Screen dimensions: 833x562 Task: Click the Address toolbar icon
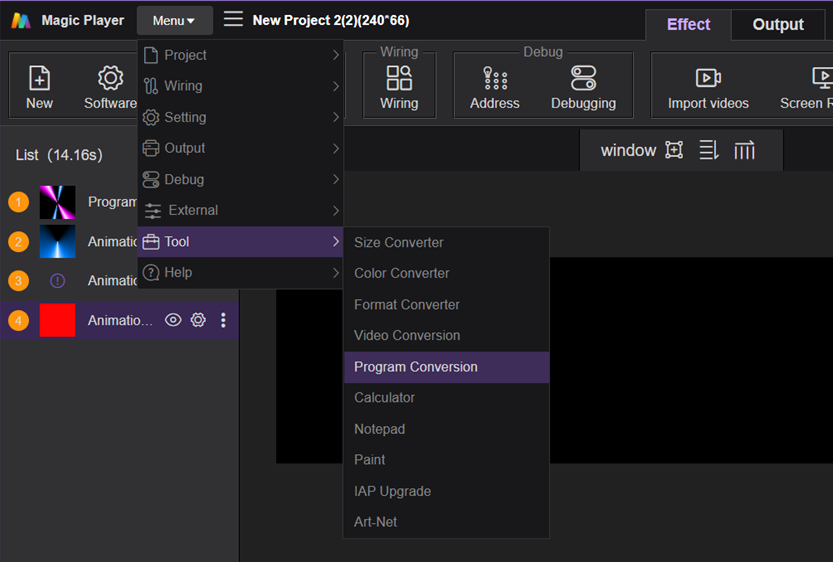(495, 78)
